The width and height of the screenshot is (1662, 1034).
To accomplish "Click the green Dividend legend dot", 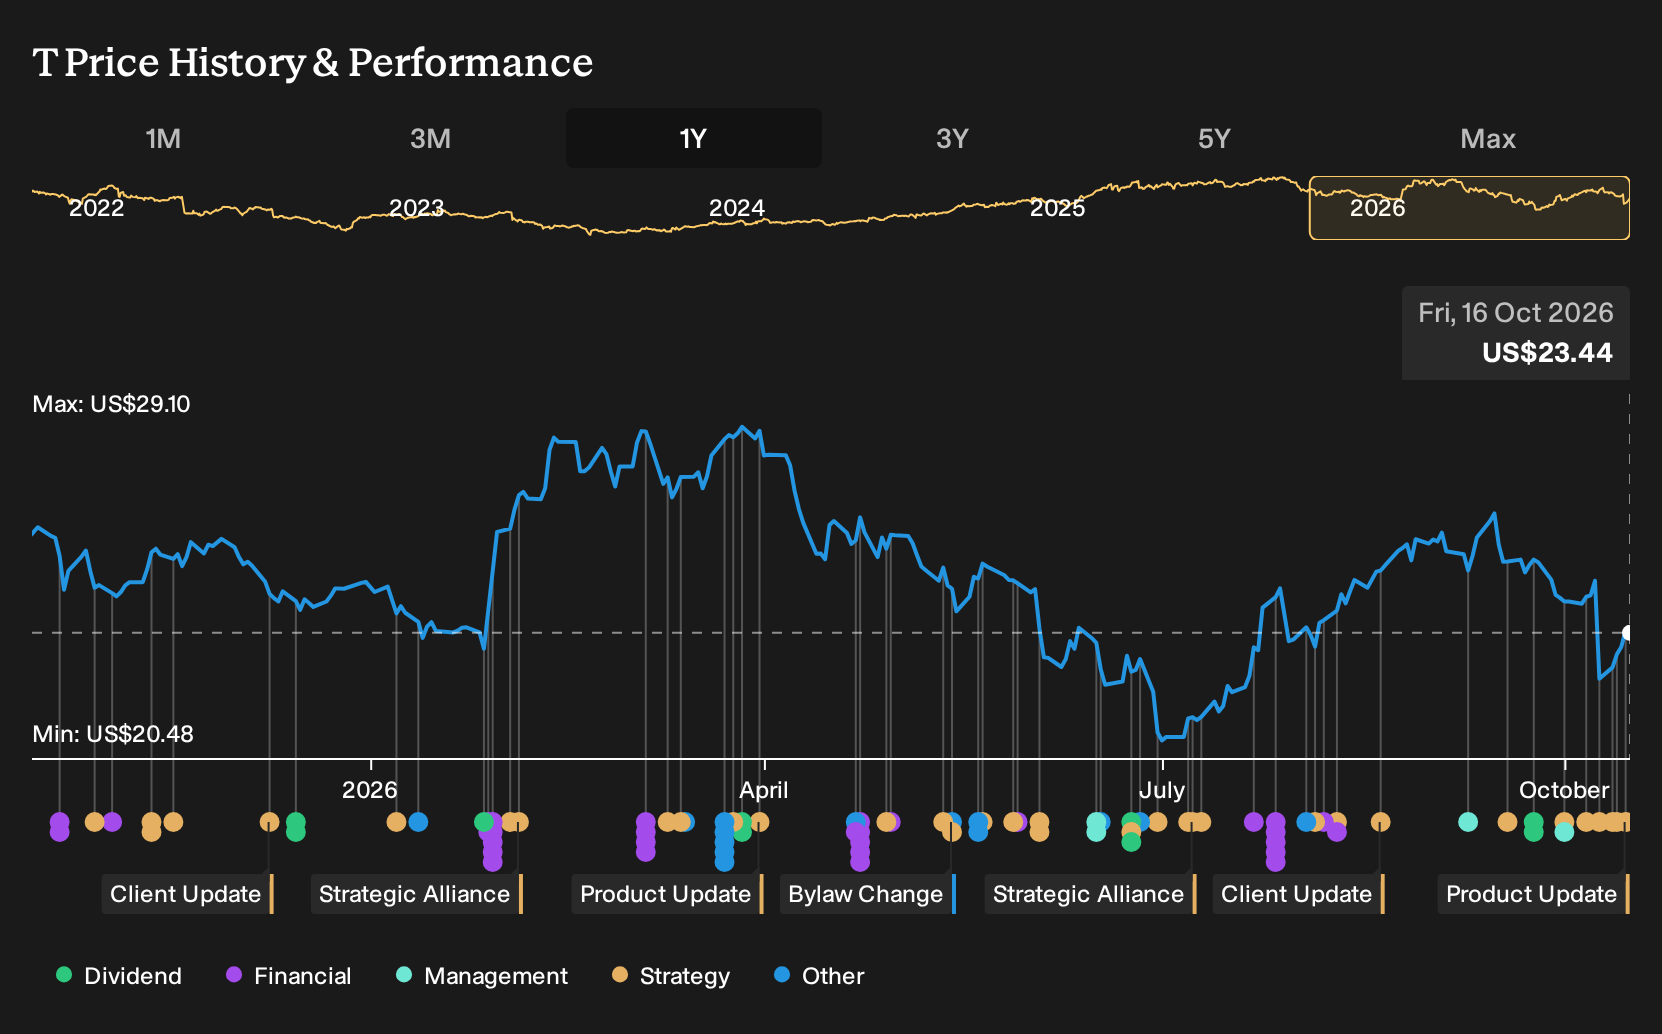I will pyautogui.click(x=64, y=975).
